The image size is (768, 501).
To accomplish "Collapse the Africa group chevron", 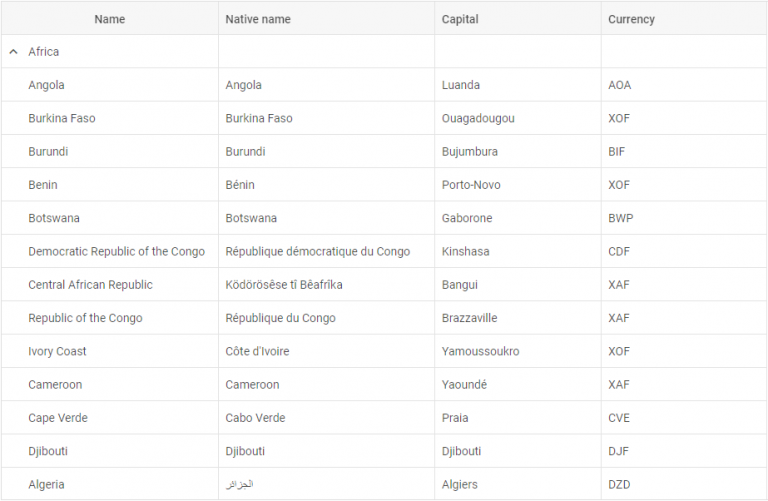I will pos(14,51).
